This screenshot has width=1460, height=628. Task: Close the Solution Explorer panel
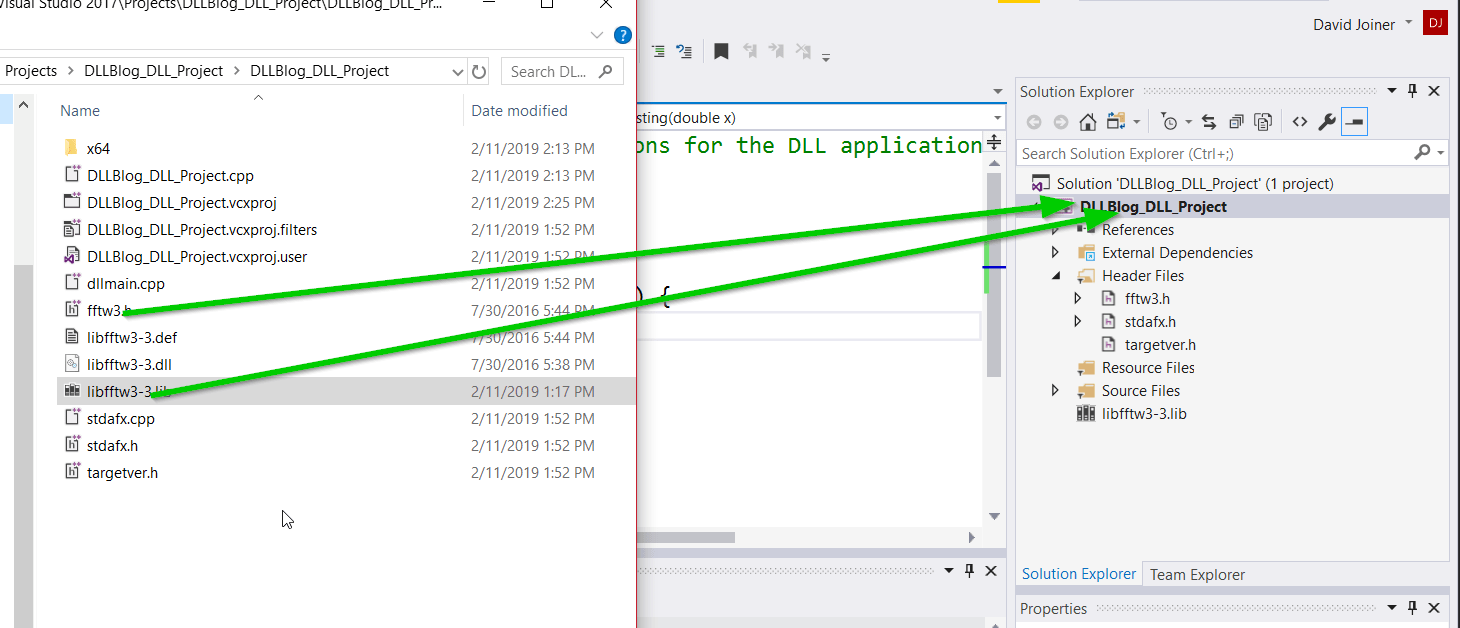(1434, 91)
